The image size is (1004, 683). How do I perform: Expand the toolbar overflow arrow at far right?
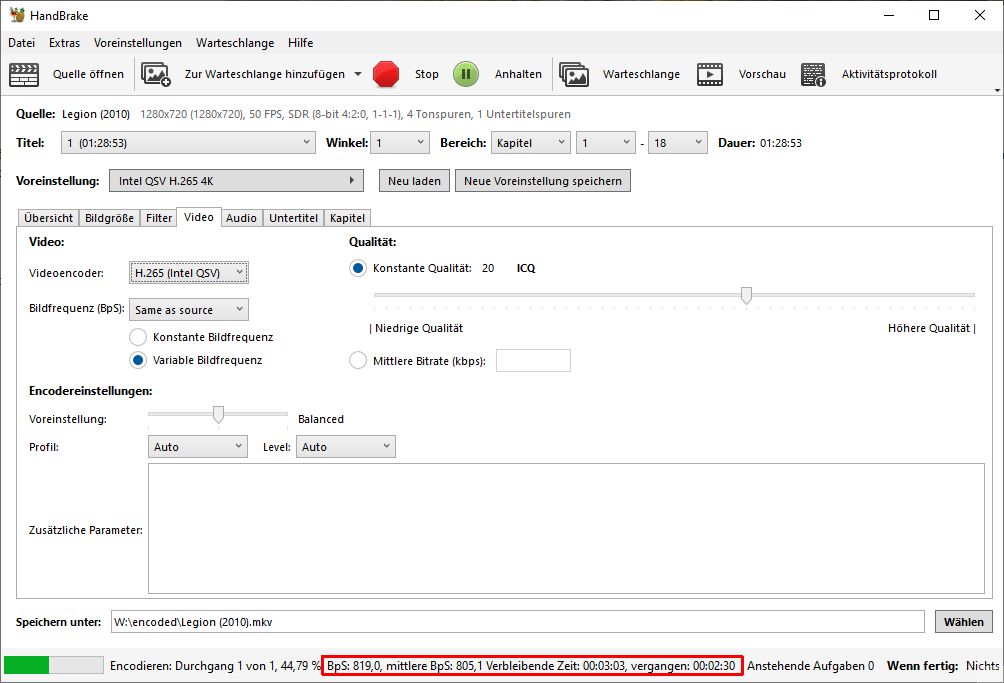(x=997, y=90)
